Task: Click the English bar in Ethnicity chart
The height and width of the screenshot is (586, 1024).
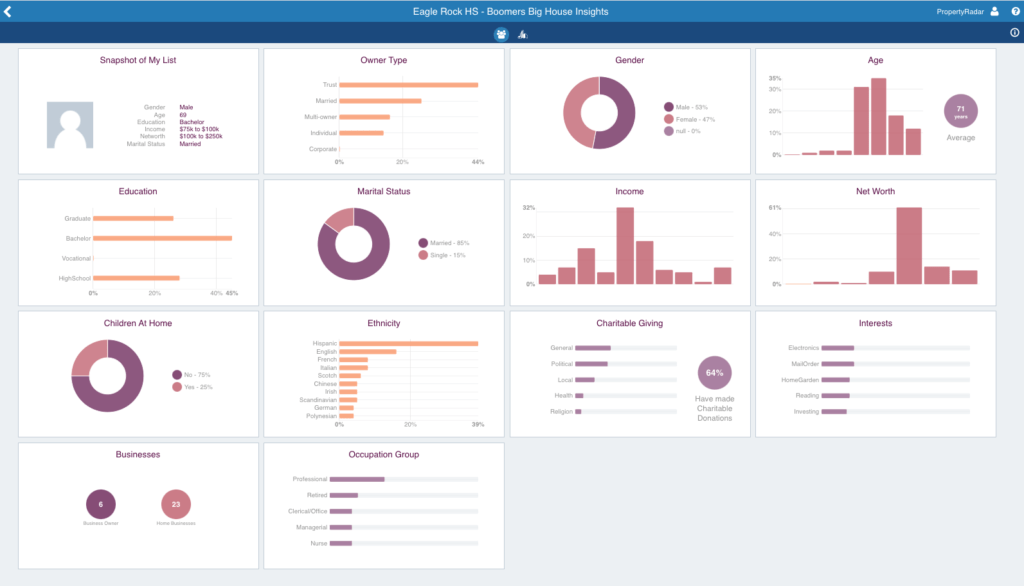Action: point(368,351)
